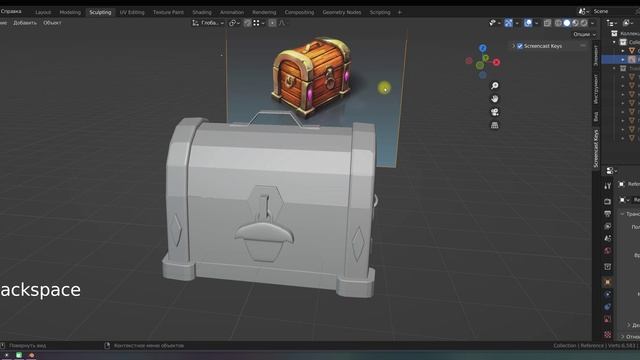Open the Инструмент sidebar tab

pyautogui.click(x=596, y=89)
